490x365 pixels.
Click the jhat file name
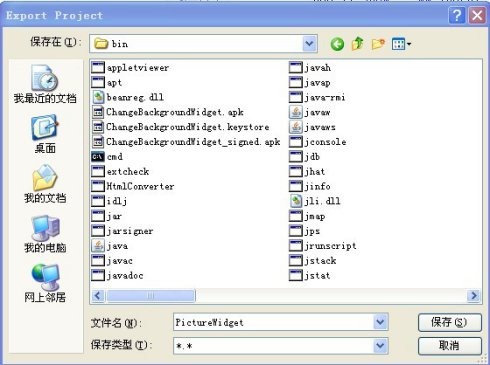pos(314,172)
